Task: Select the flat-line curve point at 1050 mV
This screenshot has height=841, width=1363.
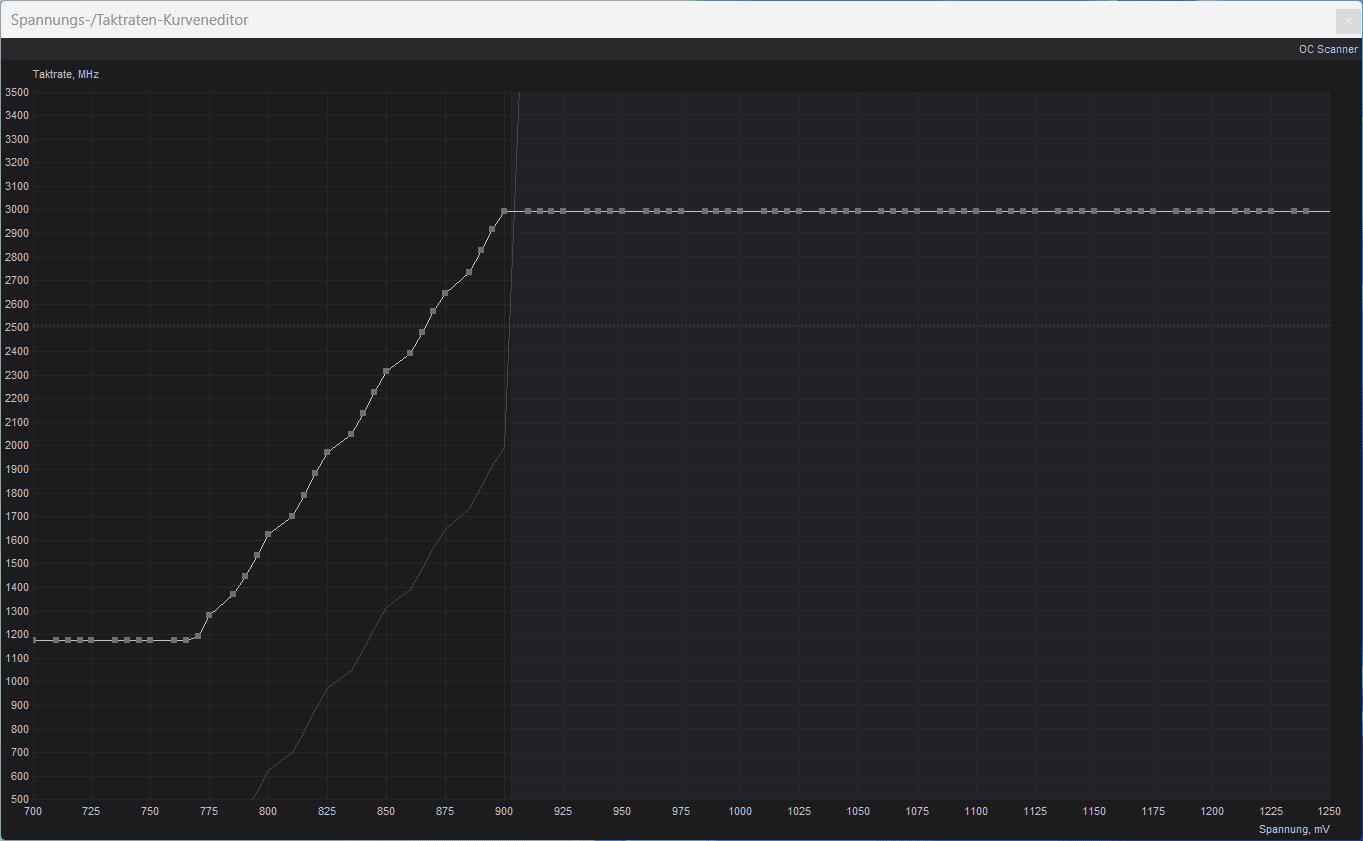Action: click(x=858, y=211)
